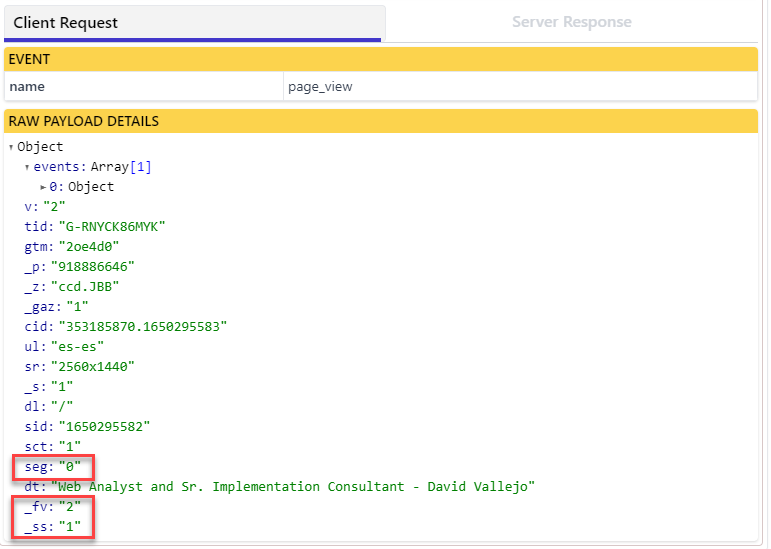The width and height of the screenshot is (771, 549).
Task: Select the page_view event name value
Action: (320, 87)
